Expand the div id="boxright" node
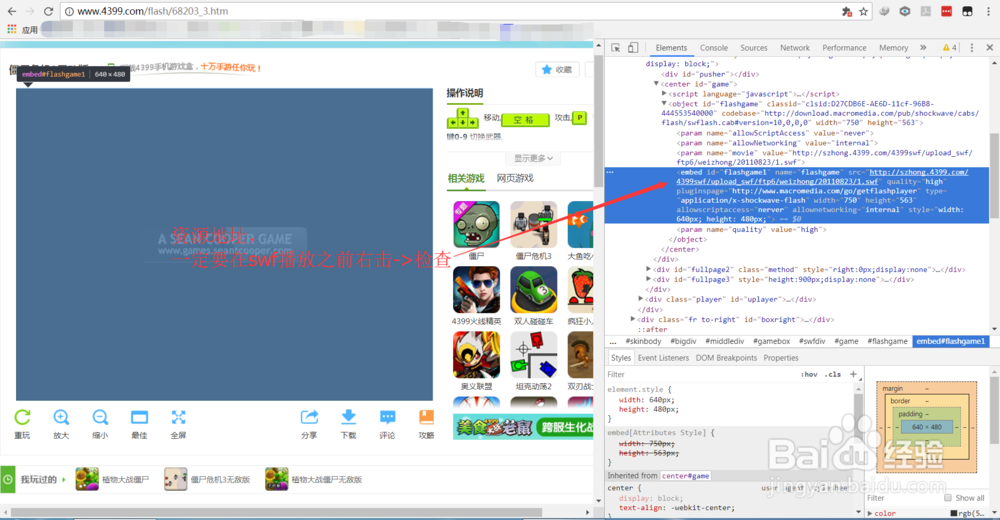1000x520 pixels. 633,319
